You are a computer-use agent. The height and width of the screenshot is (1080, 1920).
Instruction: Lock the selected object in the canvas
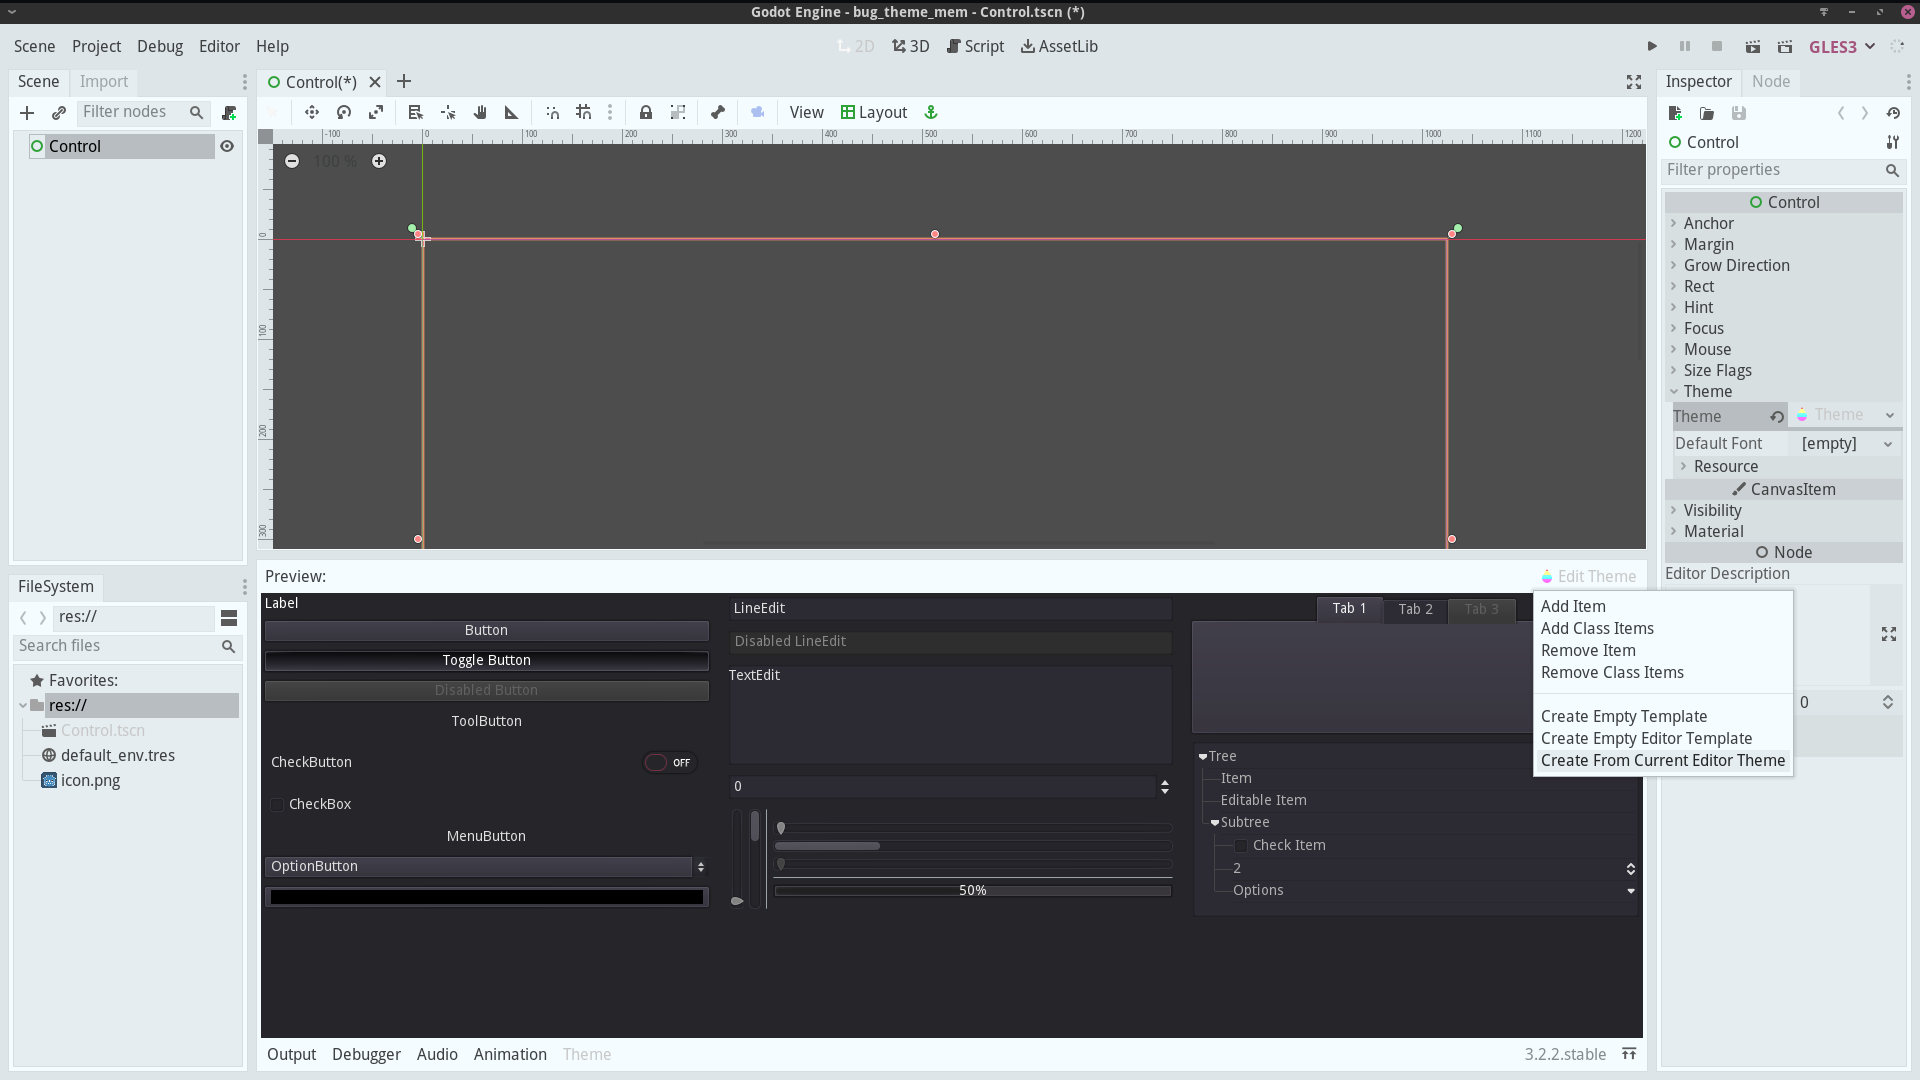click(x=646, y=112)
